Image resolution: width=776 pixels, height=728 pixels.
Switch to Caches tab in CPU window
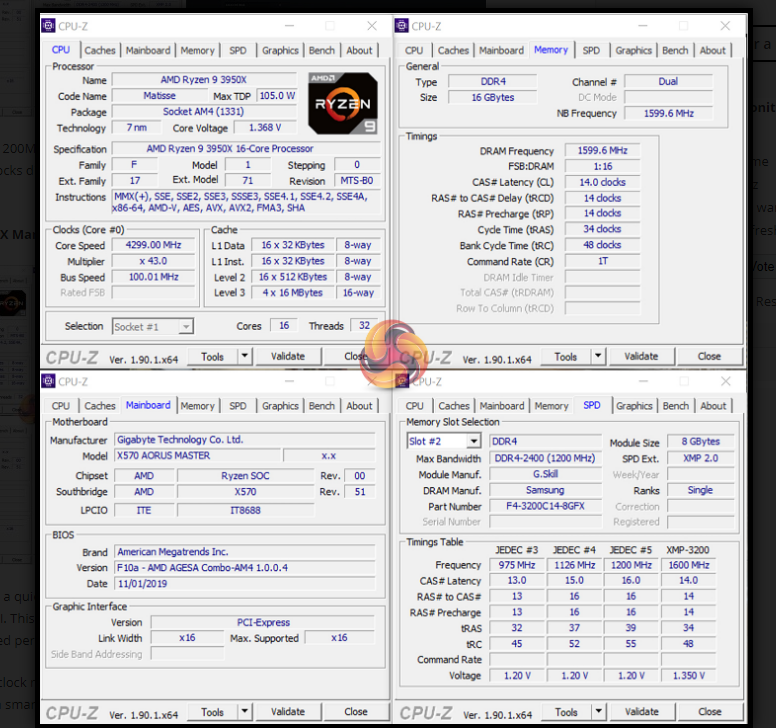(99, 50)
